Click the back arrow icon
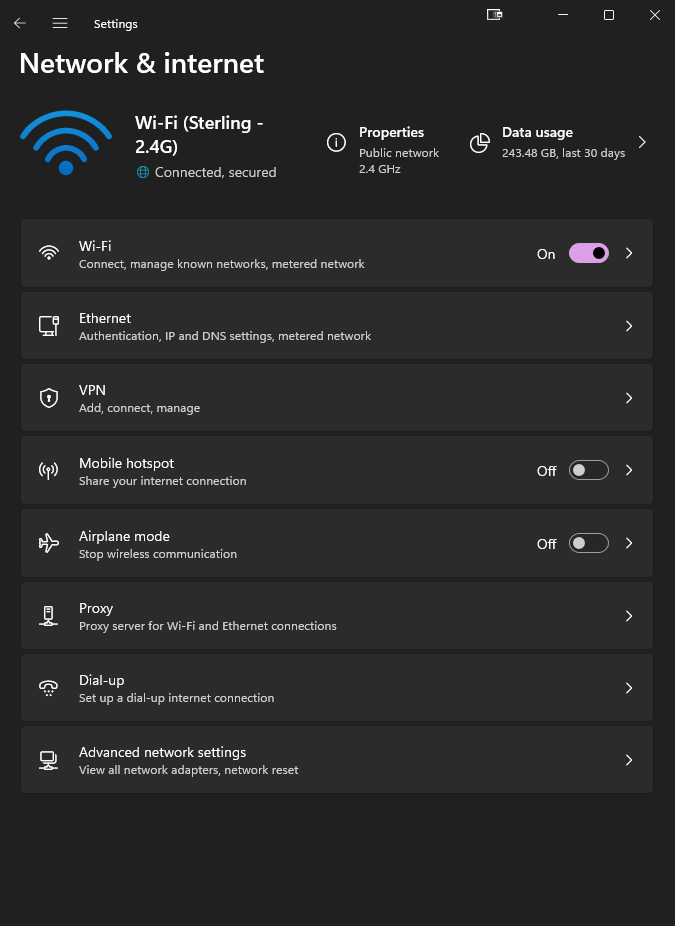675x926 pixels. click(20, 23)
